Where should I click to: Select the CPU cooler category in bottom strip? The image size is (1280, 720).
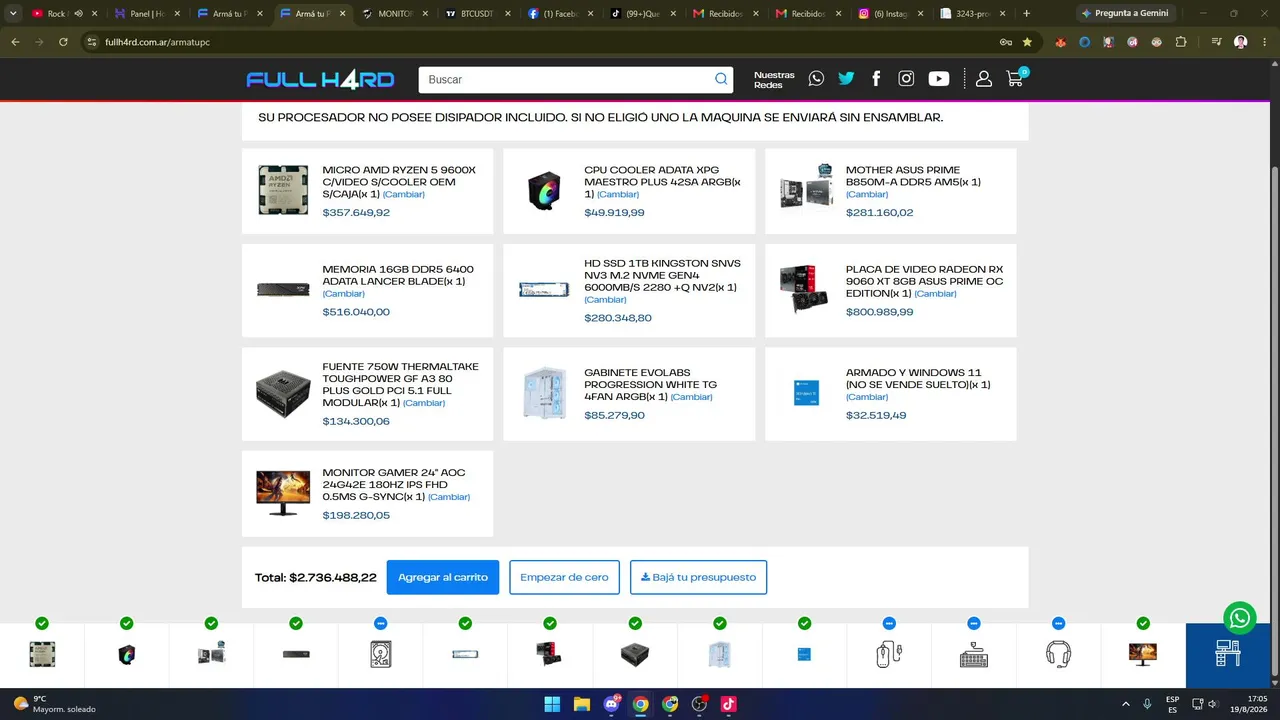[127, 654]
